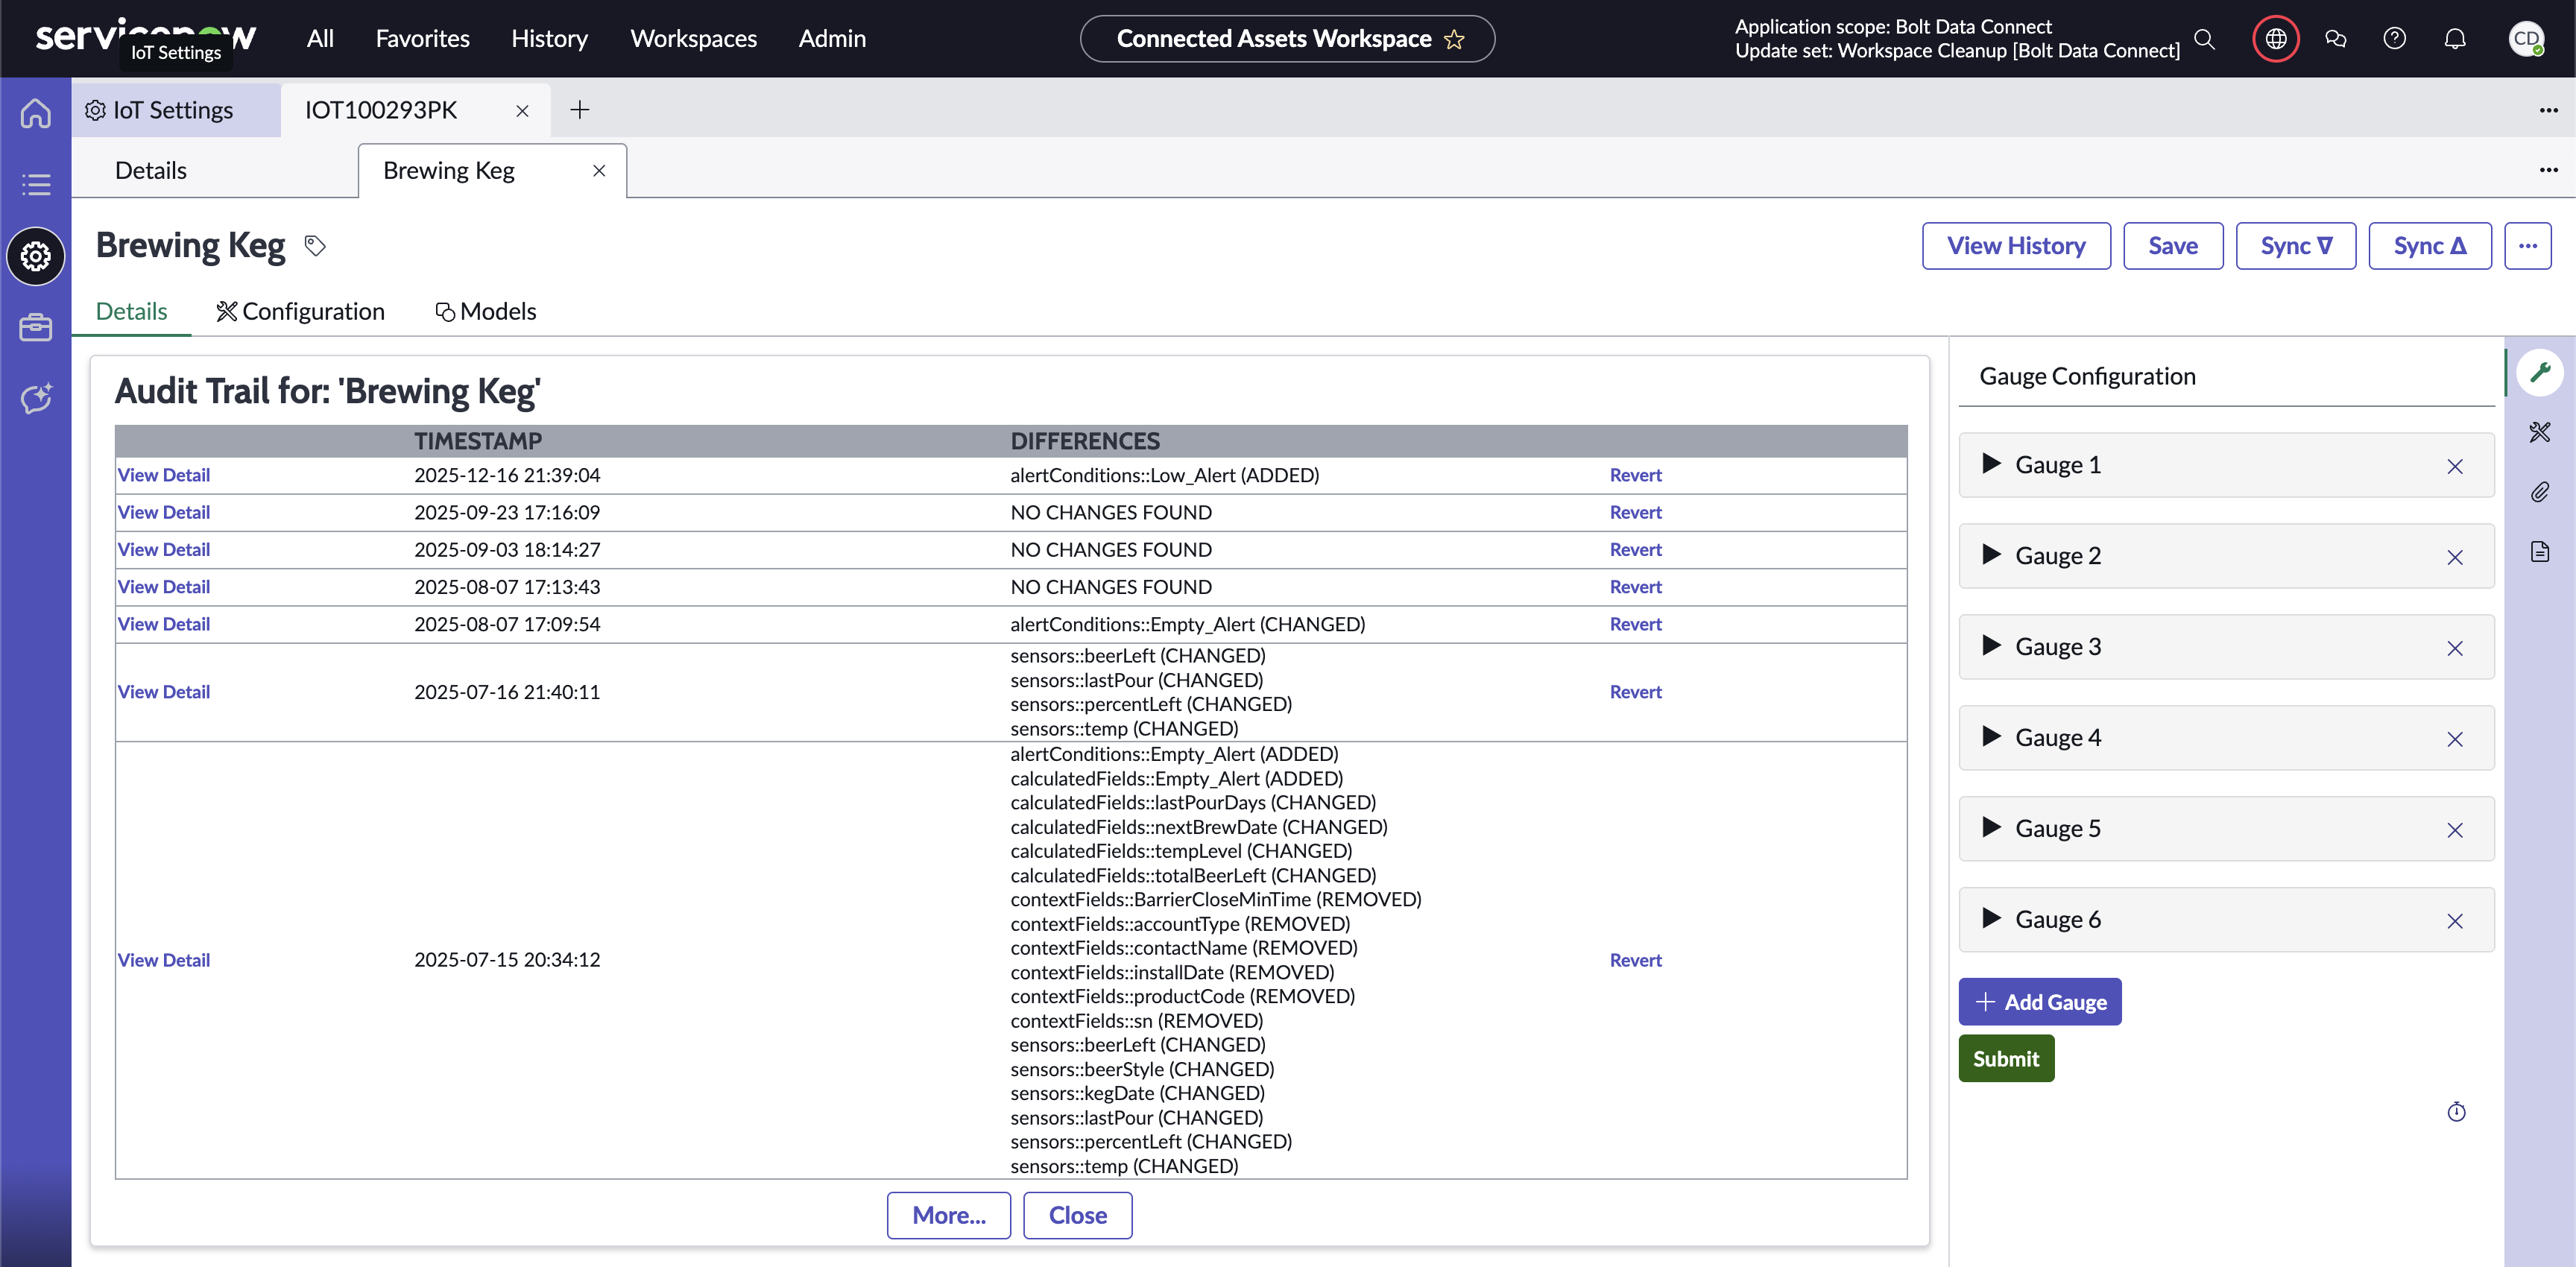Remove Gauge 5 with its X icon
Screen dimensions: 2576x1267
click(x=2454, y=830)
